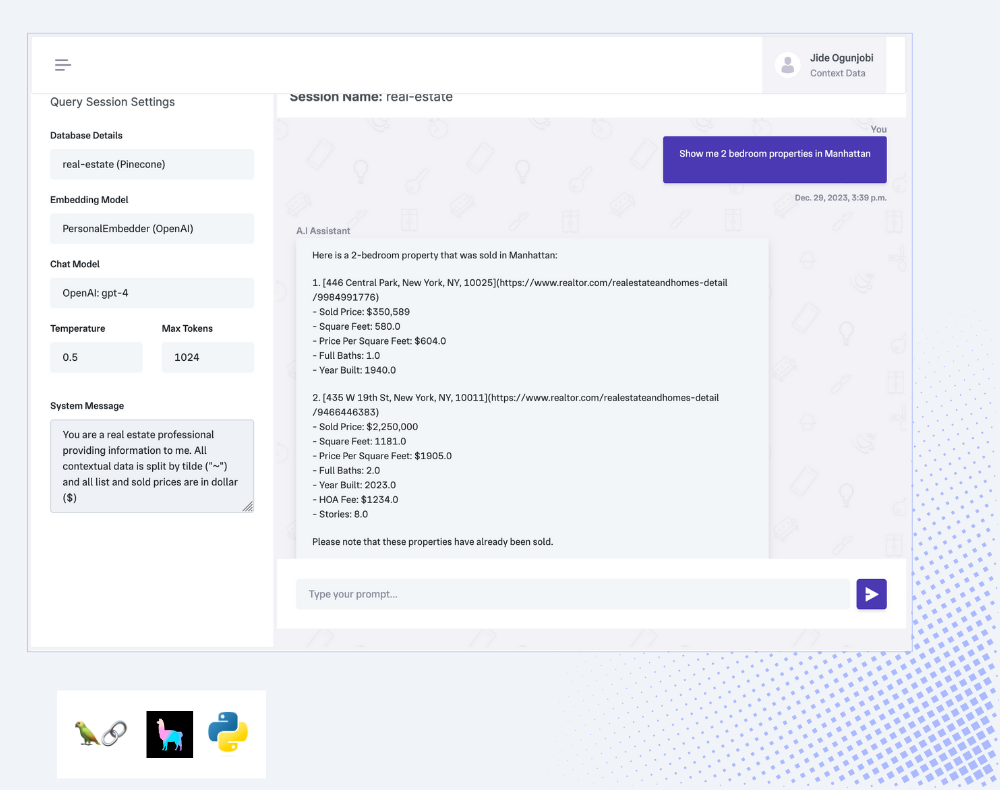Click the 'Dec. 29, 2023, 3:39 p.m.' timestamp

click(x=841, y=198)
